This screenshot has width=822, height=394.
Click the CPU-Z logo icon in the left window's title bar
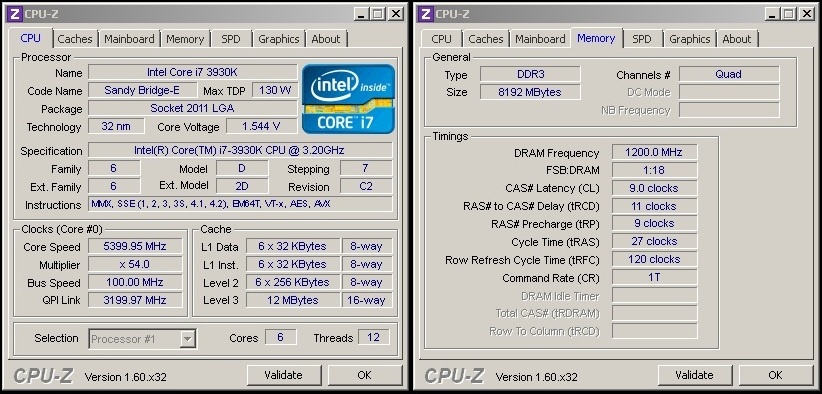pyautogui.click(x=15, y=14)
